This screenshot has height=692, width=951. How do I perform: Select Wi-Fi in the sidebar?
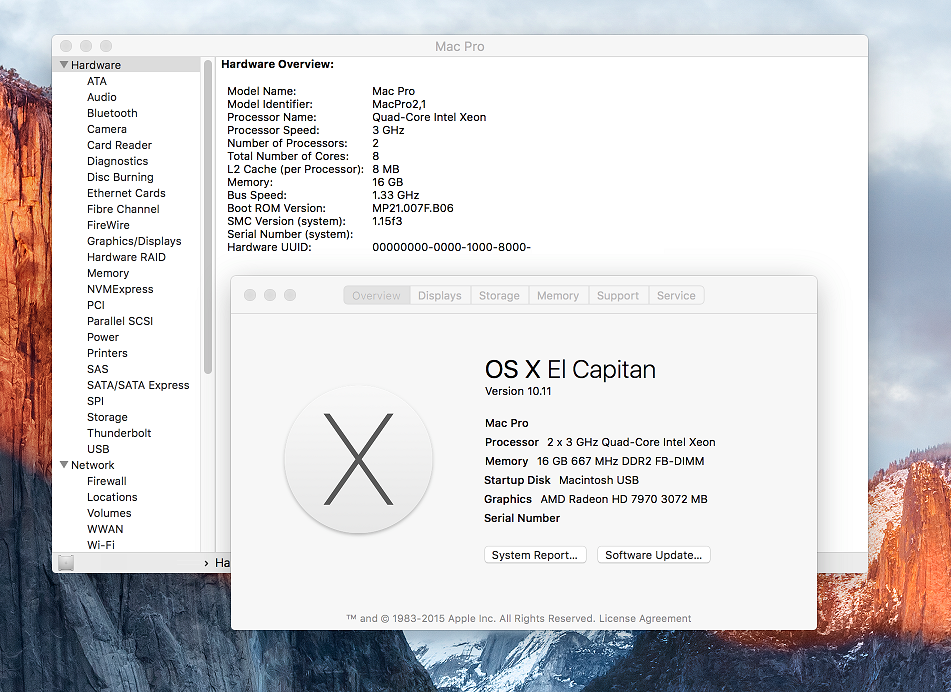101,545
